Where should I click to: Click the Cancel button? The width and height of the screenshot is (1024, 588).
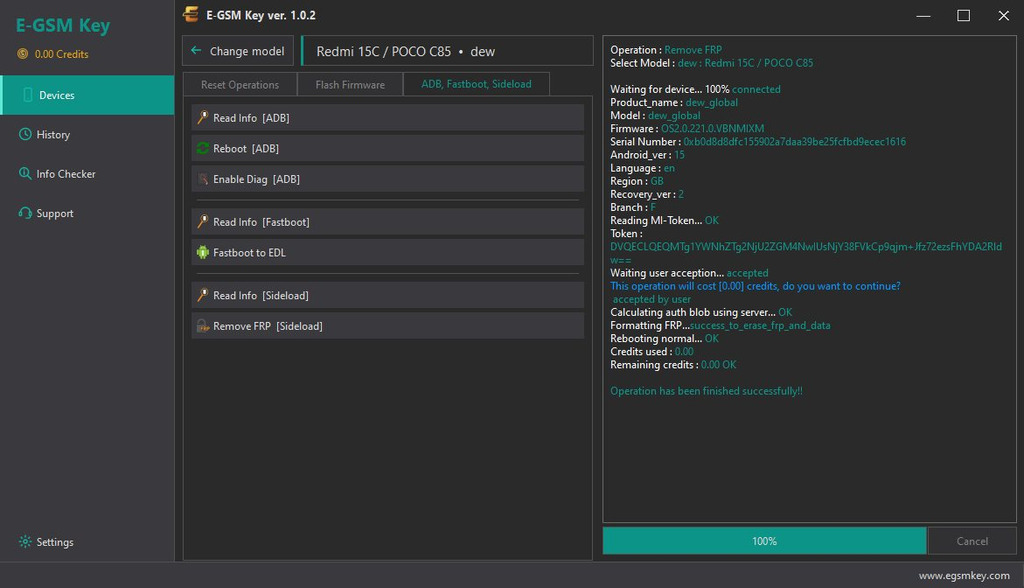tap(972, 541)
